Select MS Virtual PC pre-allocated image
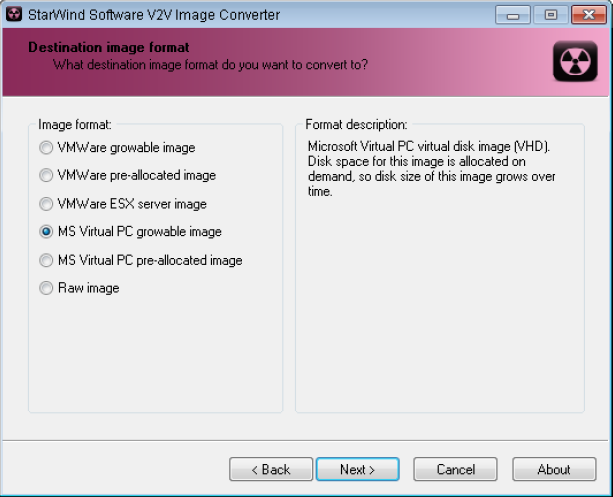 point(46,260)
